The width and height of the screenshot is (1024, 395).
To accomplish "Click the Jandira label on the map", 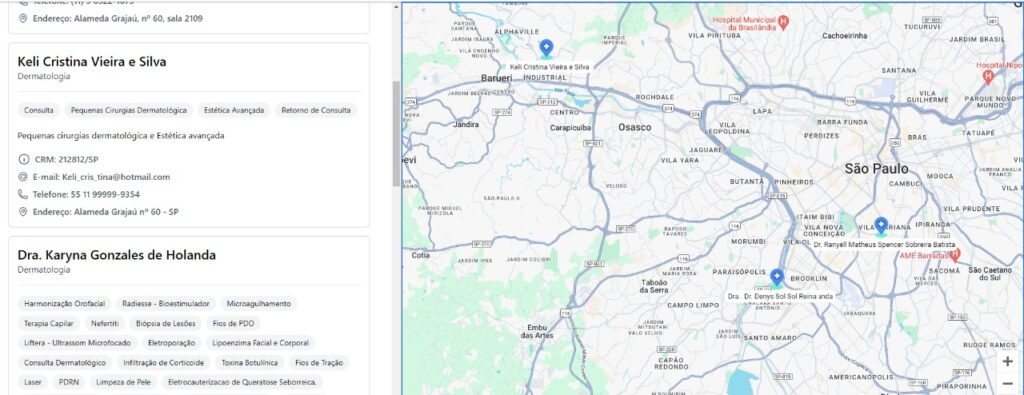I will 466,124.
